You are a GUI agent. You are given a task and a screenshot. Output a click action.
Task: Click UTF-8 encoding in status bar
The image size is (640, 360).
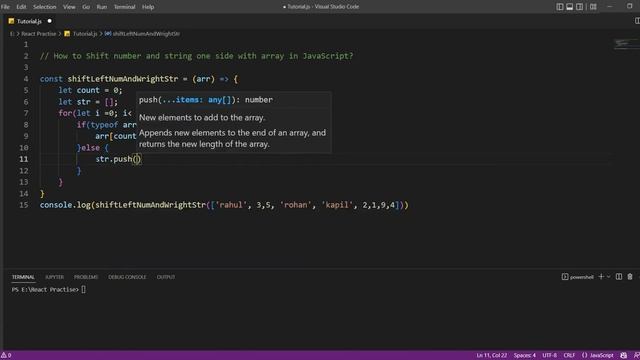point(549,355)
